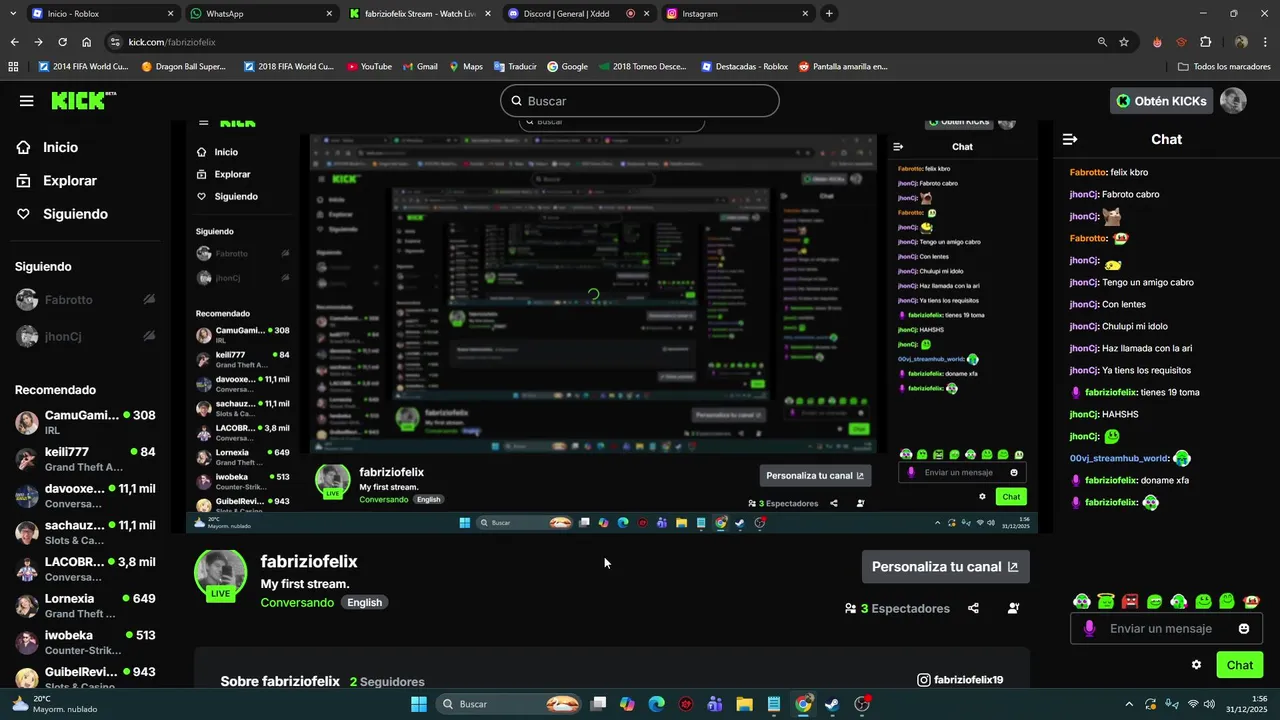Show hidden system tray icons chevron

coord(1129,704)
